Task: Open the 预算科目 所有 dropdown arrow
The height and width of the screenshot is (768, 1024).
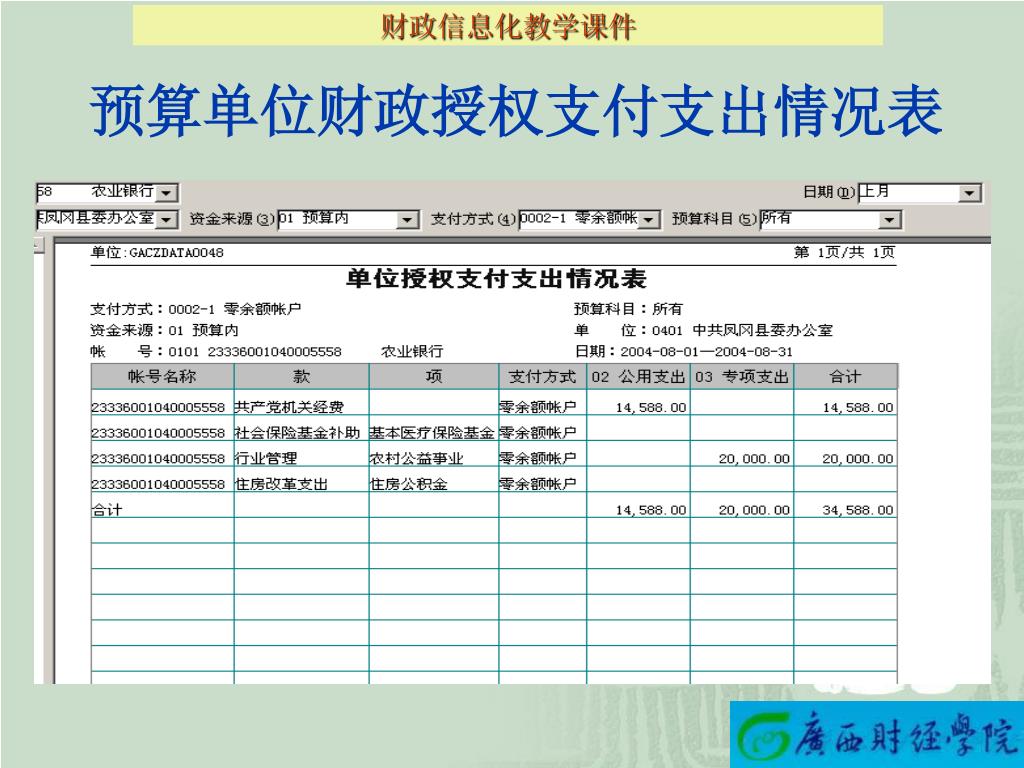Action: [x=889, y=220]
